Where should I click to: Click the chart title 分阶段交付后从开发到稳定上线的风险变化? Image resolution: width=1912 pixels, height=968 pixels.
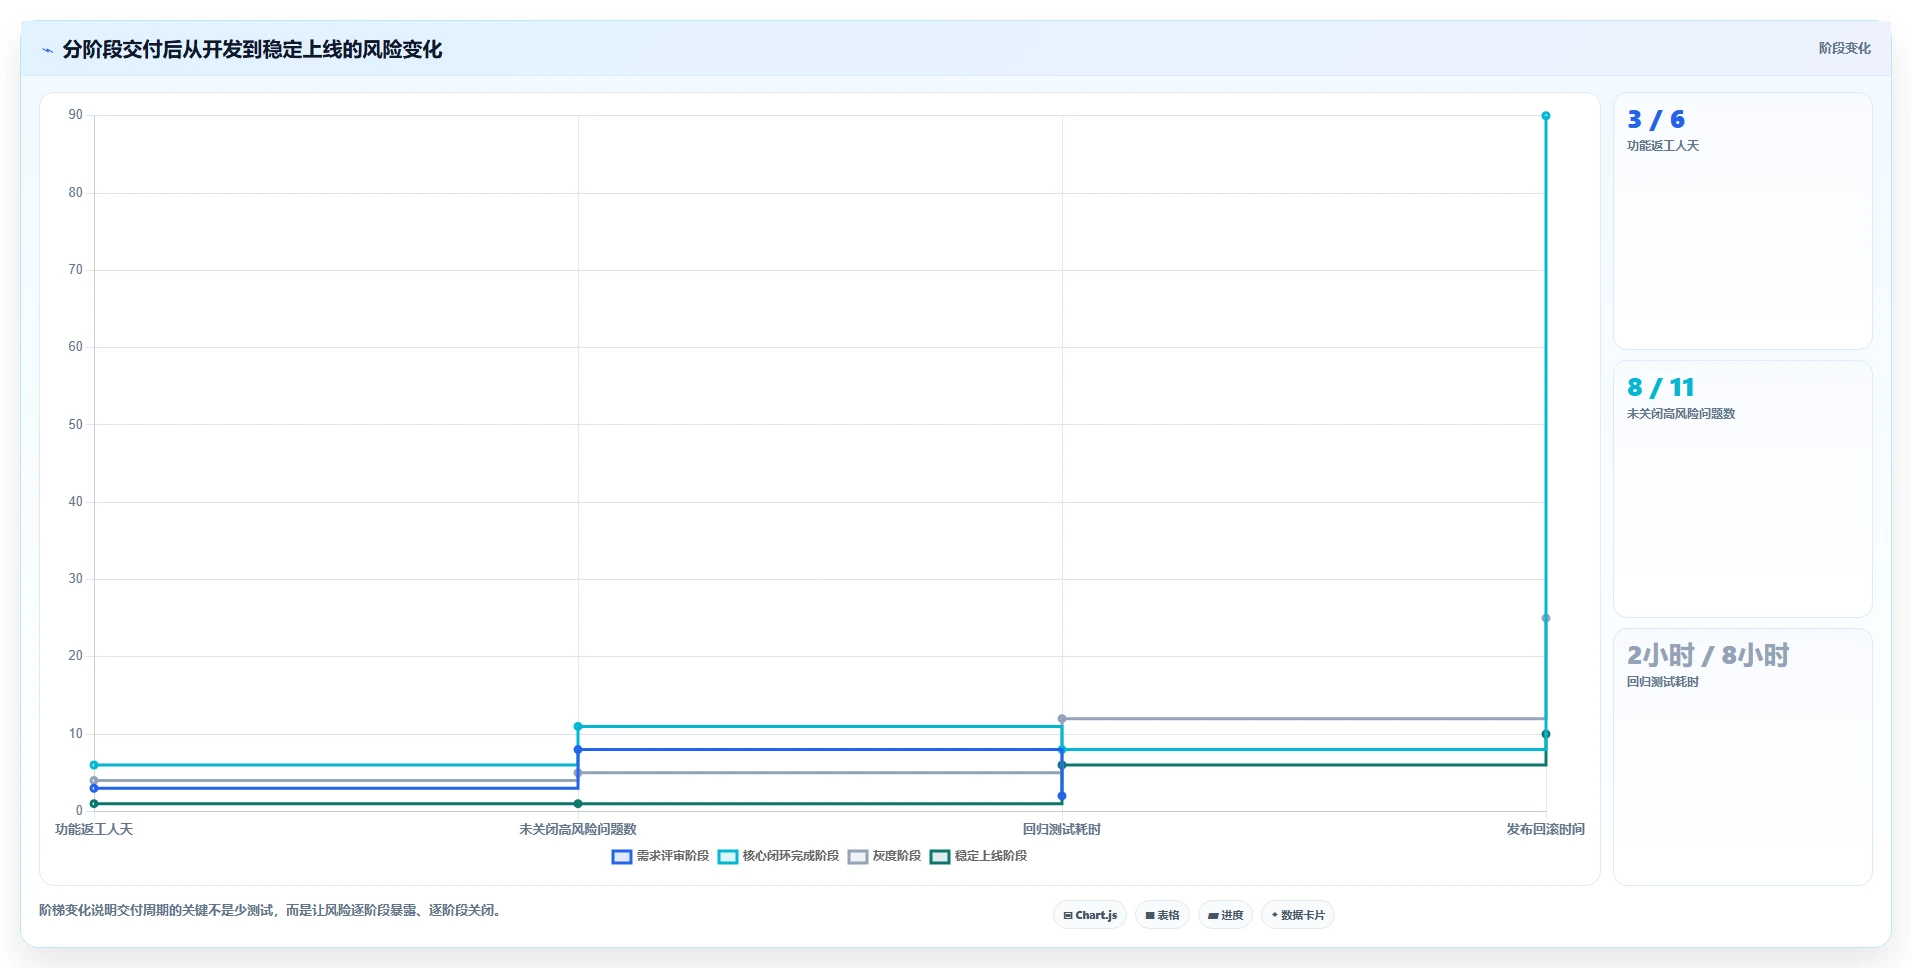tap(252, 49)
